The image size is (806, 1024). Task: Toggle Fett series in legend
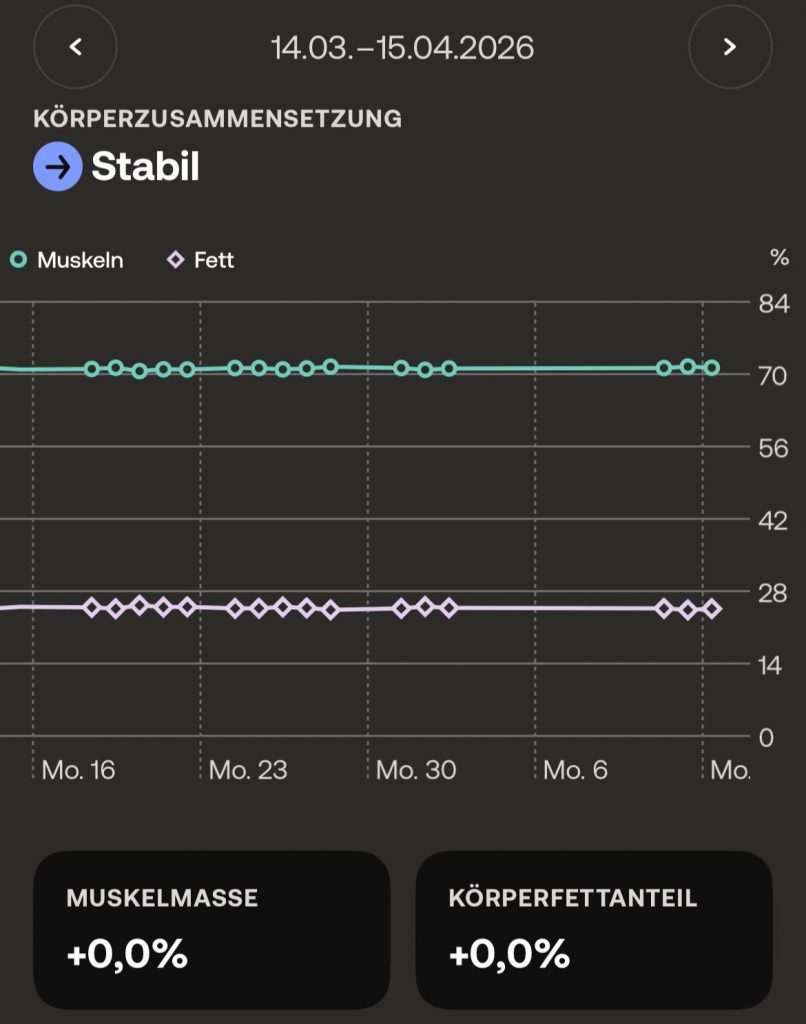201,260
